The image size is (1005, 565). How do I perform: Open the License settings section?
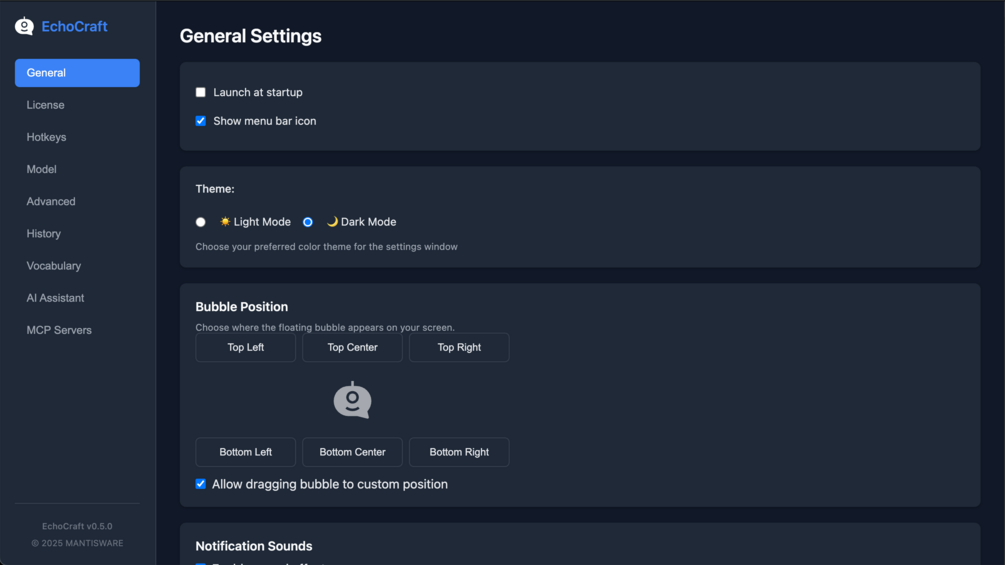46,105
